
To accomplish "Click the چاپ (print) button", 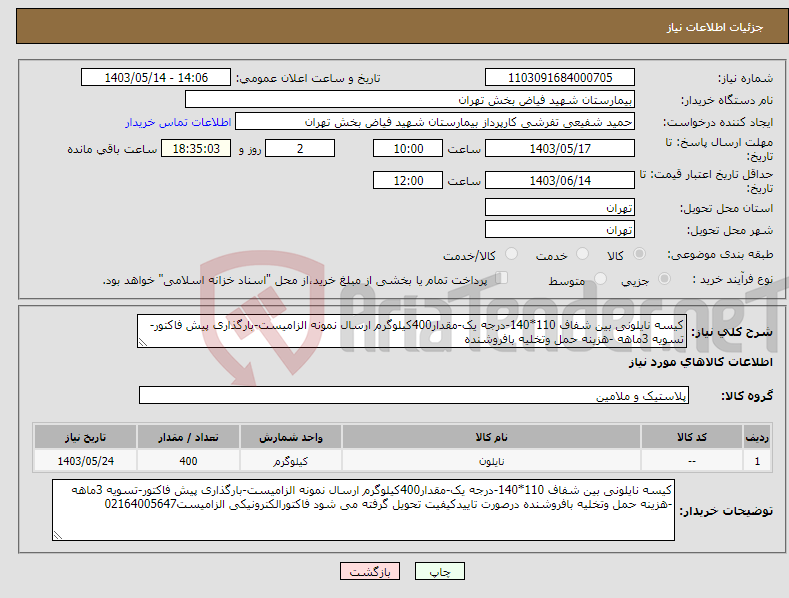I will click(439, 572).
